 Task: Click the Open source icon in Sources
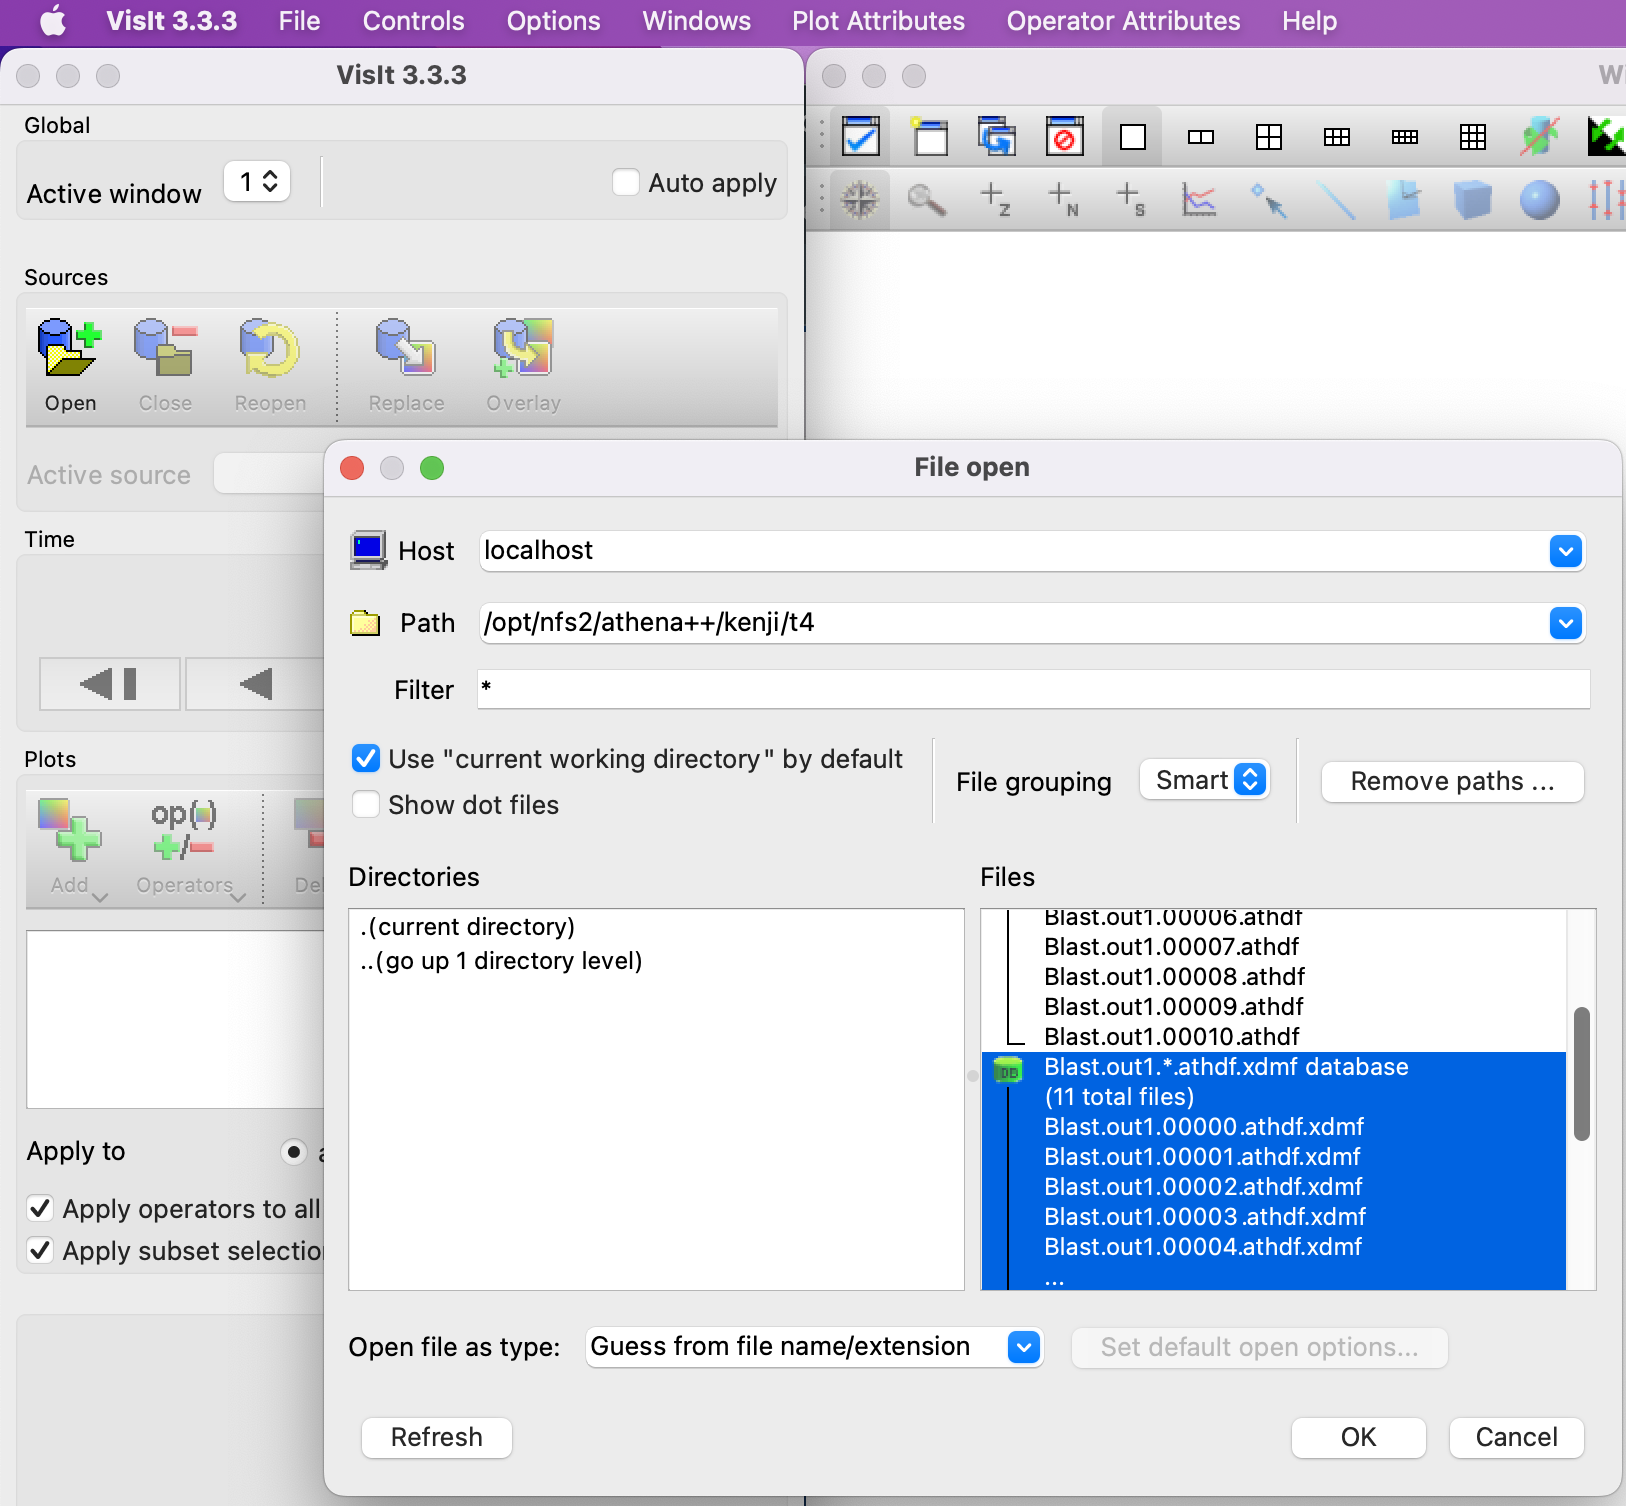tap(70, 348)
